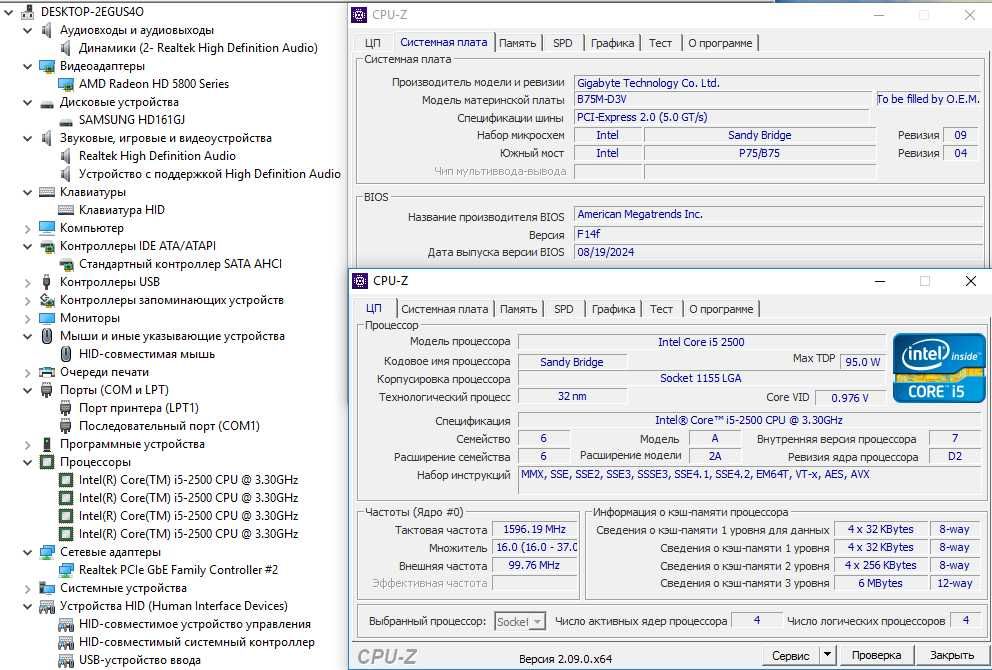
Task: Click the CPU-Z app icon in the front window title bar
Action: 360,281
